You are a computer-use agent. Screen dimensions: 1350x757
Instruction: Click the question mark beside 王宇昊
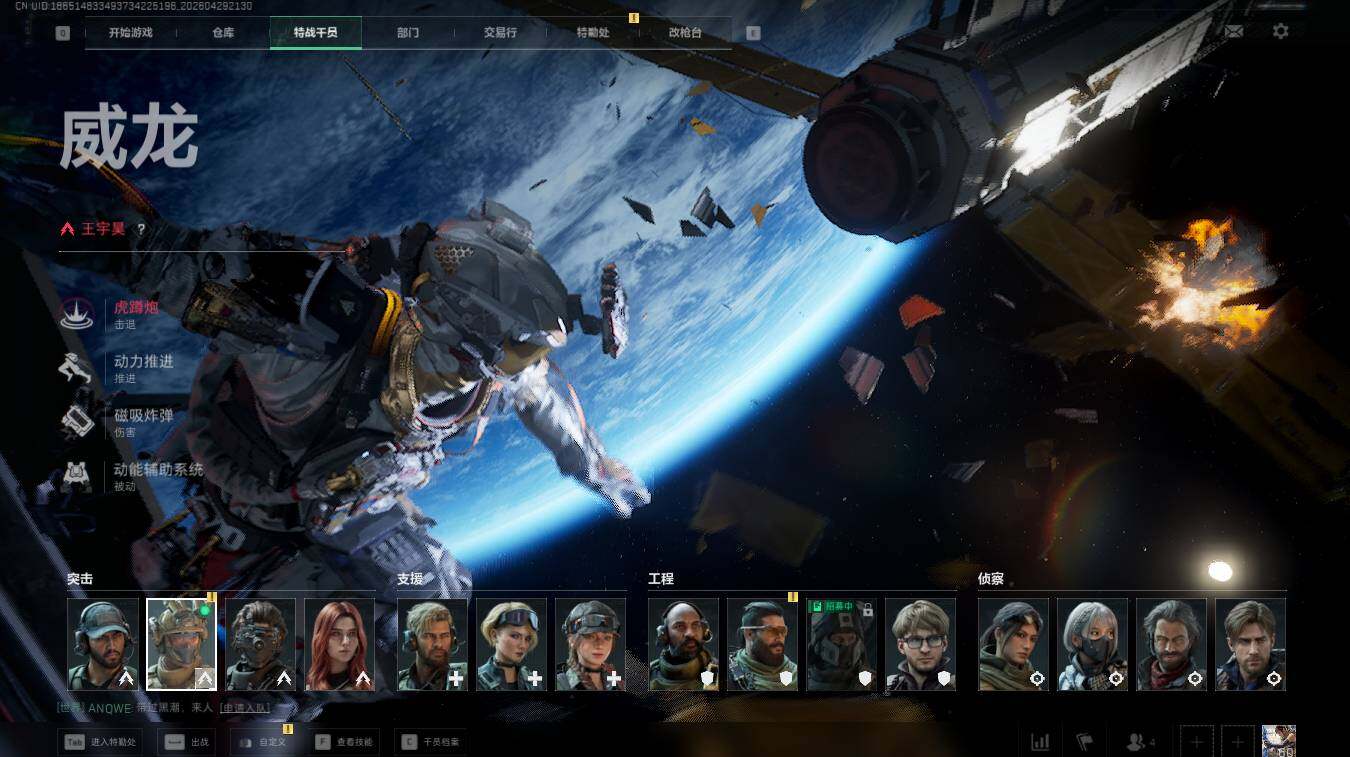coord(141,229)
